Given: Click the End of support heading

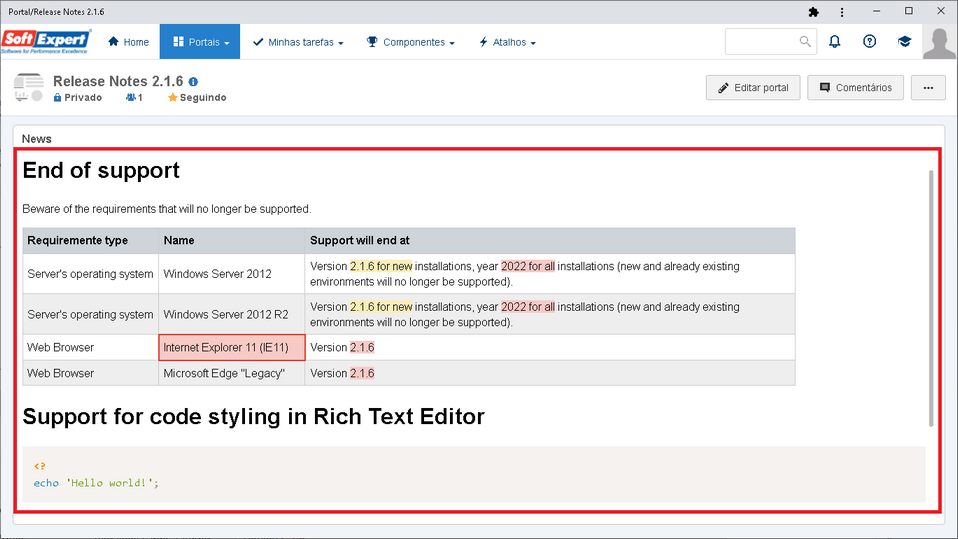Looking at the screenshot, I should (101, 170).
